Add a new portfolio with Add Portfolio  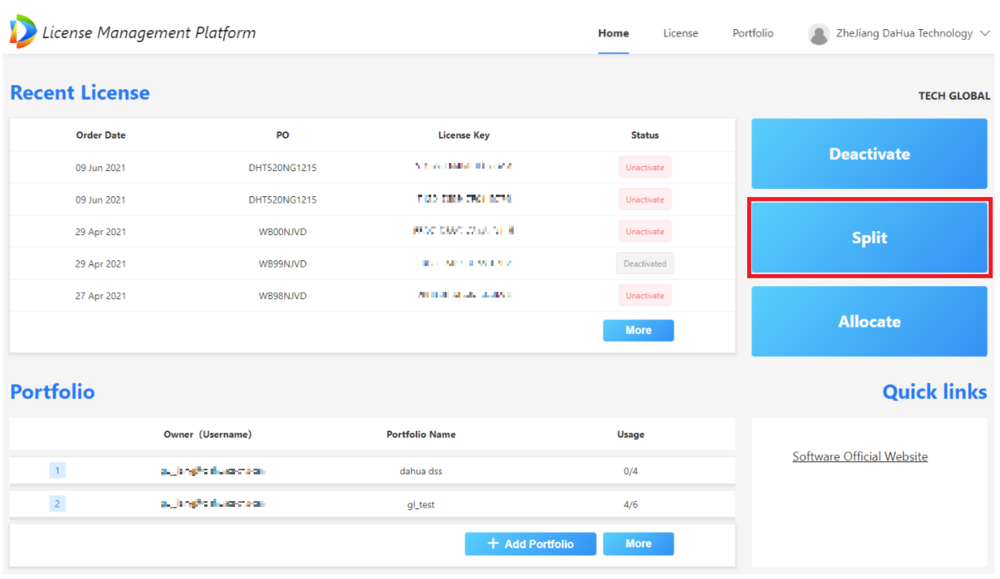pos(530,544)
